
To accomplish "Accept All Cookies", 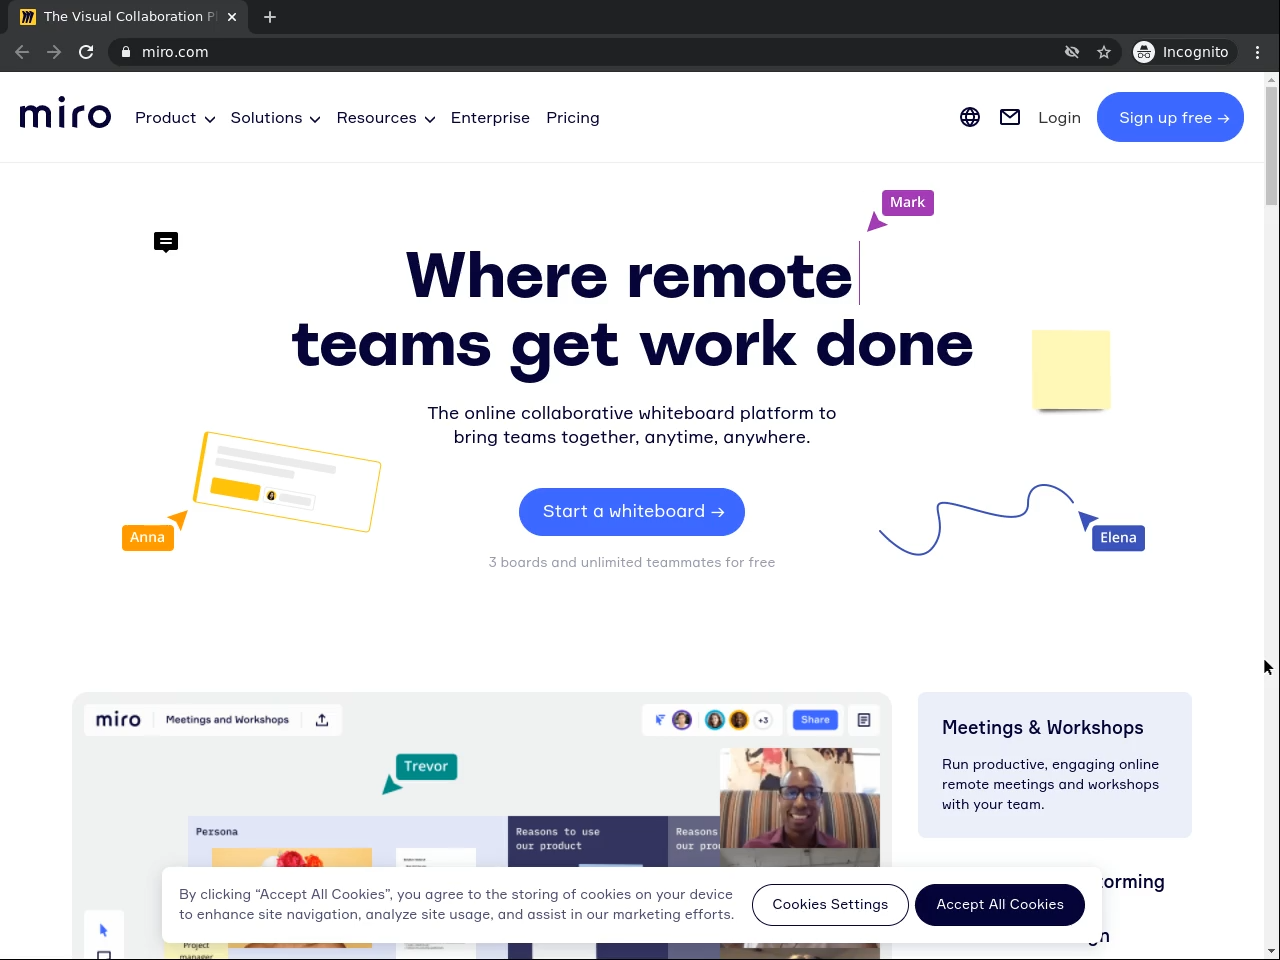I will pyautogui.click(x=1000, y=905).
